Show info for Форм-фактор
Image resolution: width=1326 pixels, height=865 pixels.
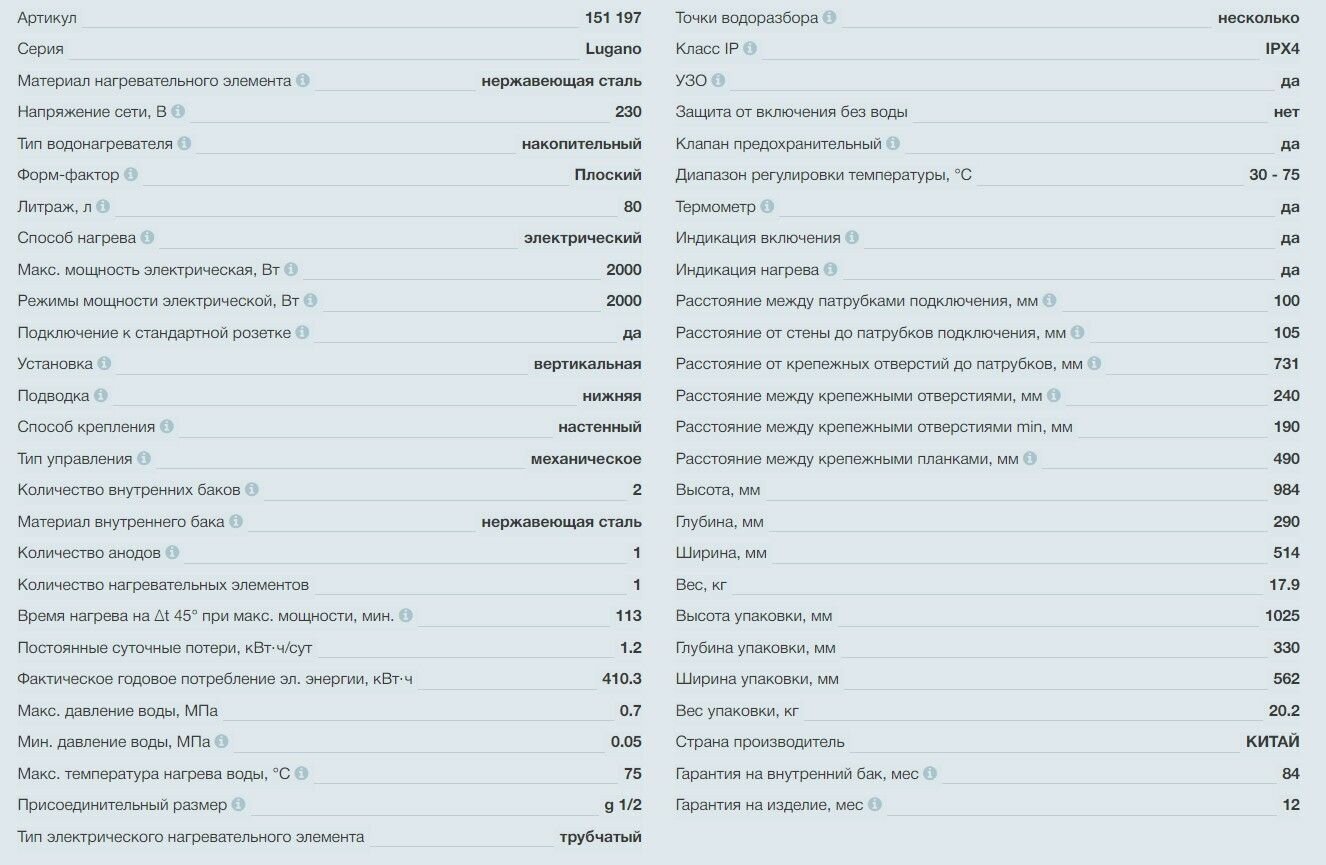coord(131,174)
